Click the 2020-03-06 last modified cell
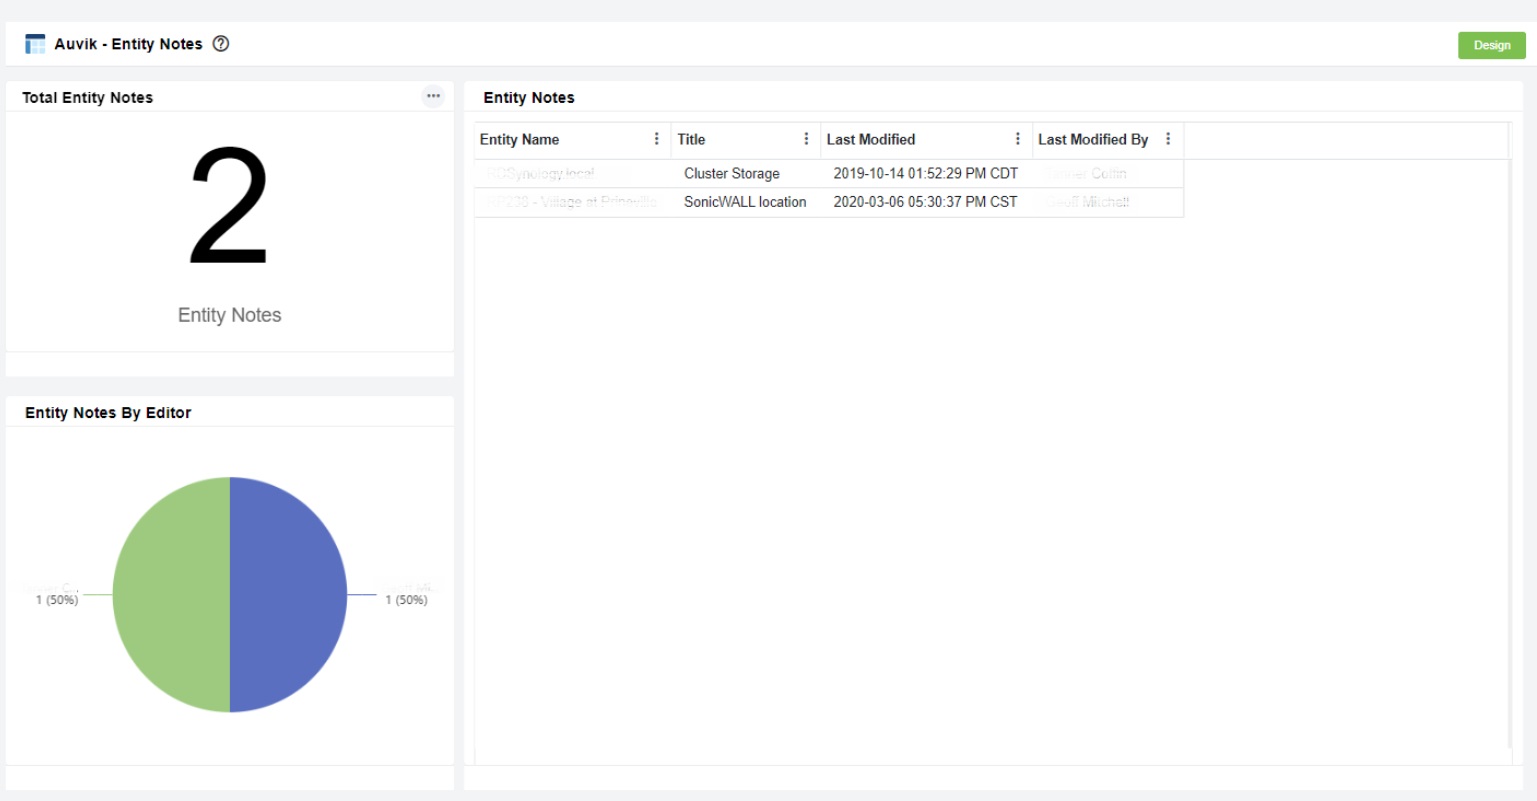 pos(925,202)
